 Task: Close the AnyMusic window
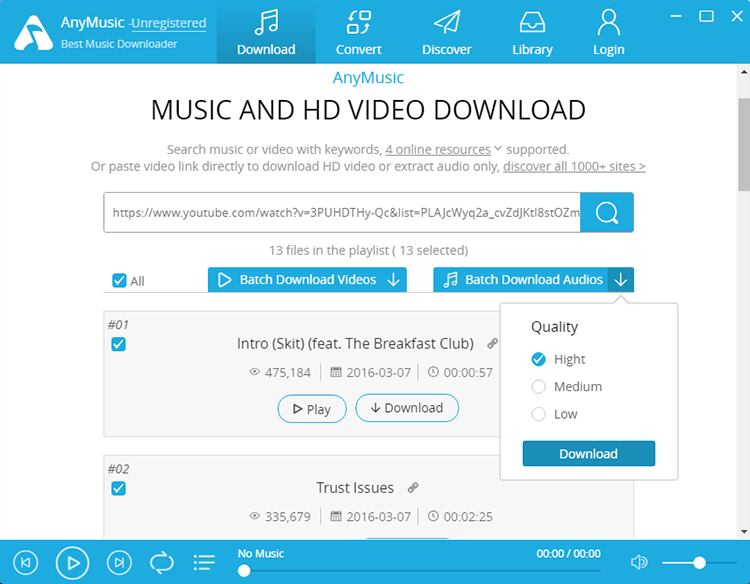pyautogui.click(x=737, y=16)
